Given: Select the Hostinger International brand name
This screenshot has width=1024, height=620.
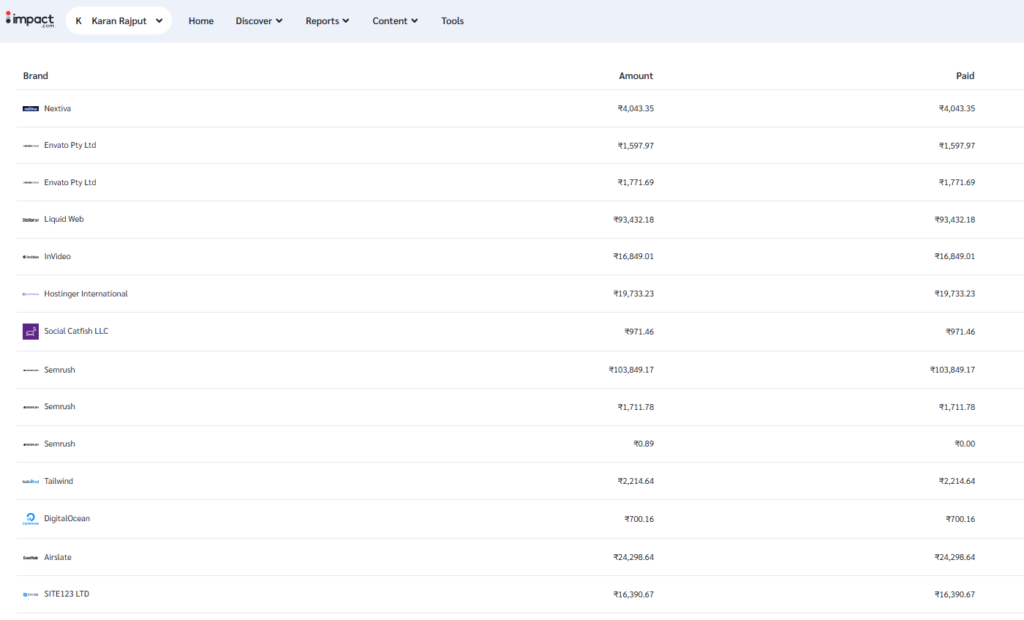Looking at the screenshot, I should pos(86,293).
